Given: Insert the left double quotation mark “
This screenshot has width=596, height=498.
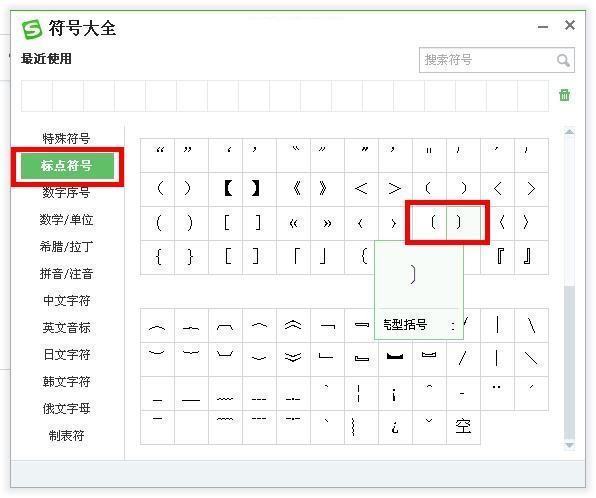Looking at the screenshot, I should pos(157,155).
